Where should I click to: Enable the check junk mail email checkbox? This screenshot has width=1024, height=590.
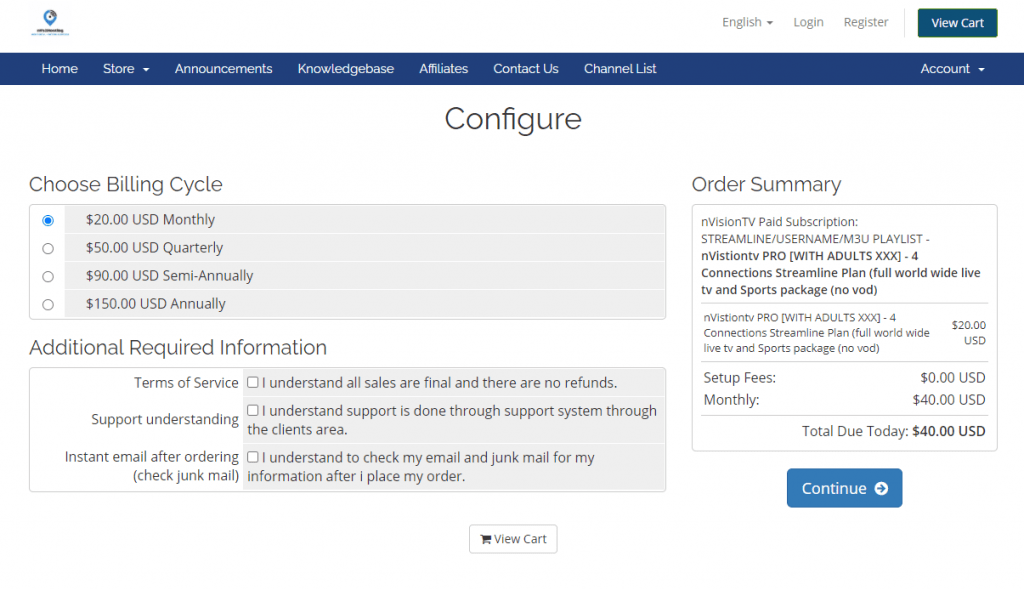(253, 457)
